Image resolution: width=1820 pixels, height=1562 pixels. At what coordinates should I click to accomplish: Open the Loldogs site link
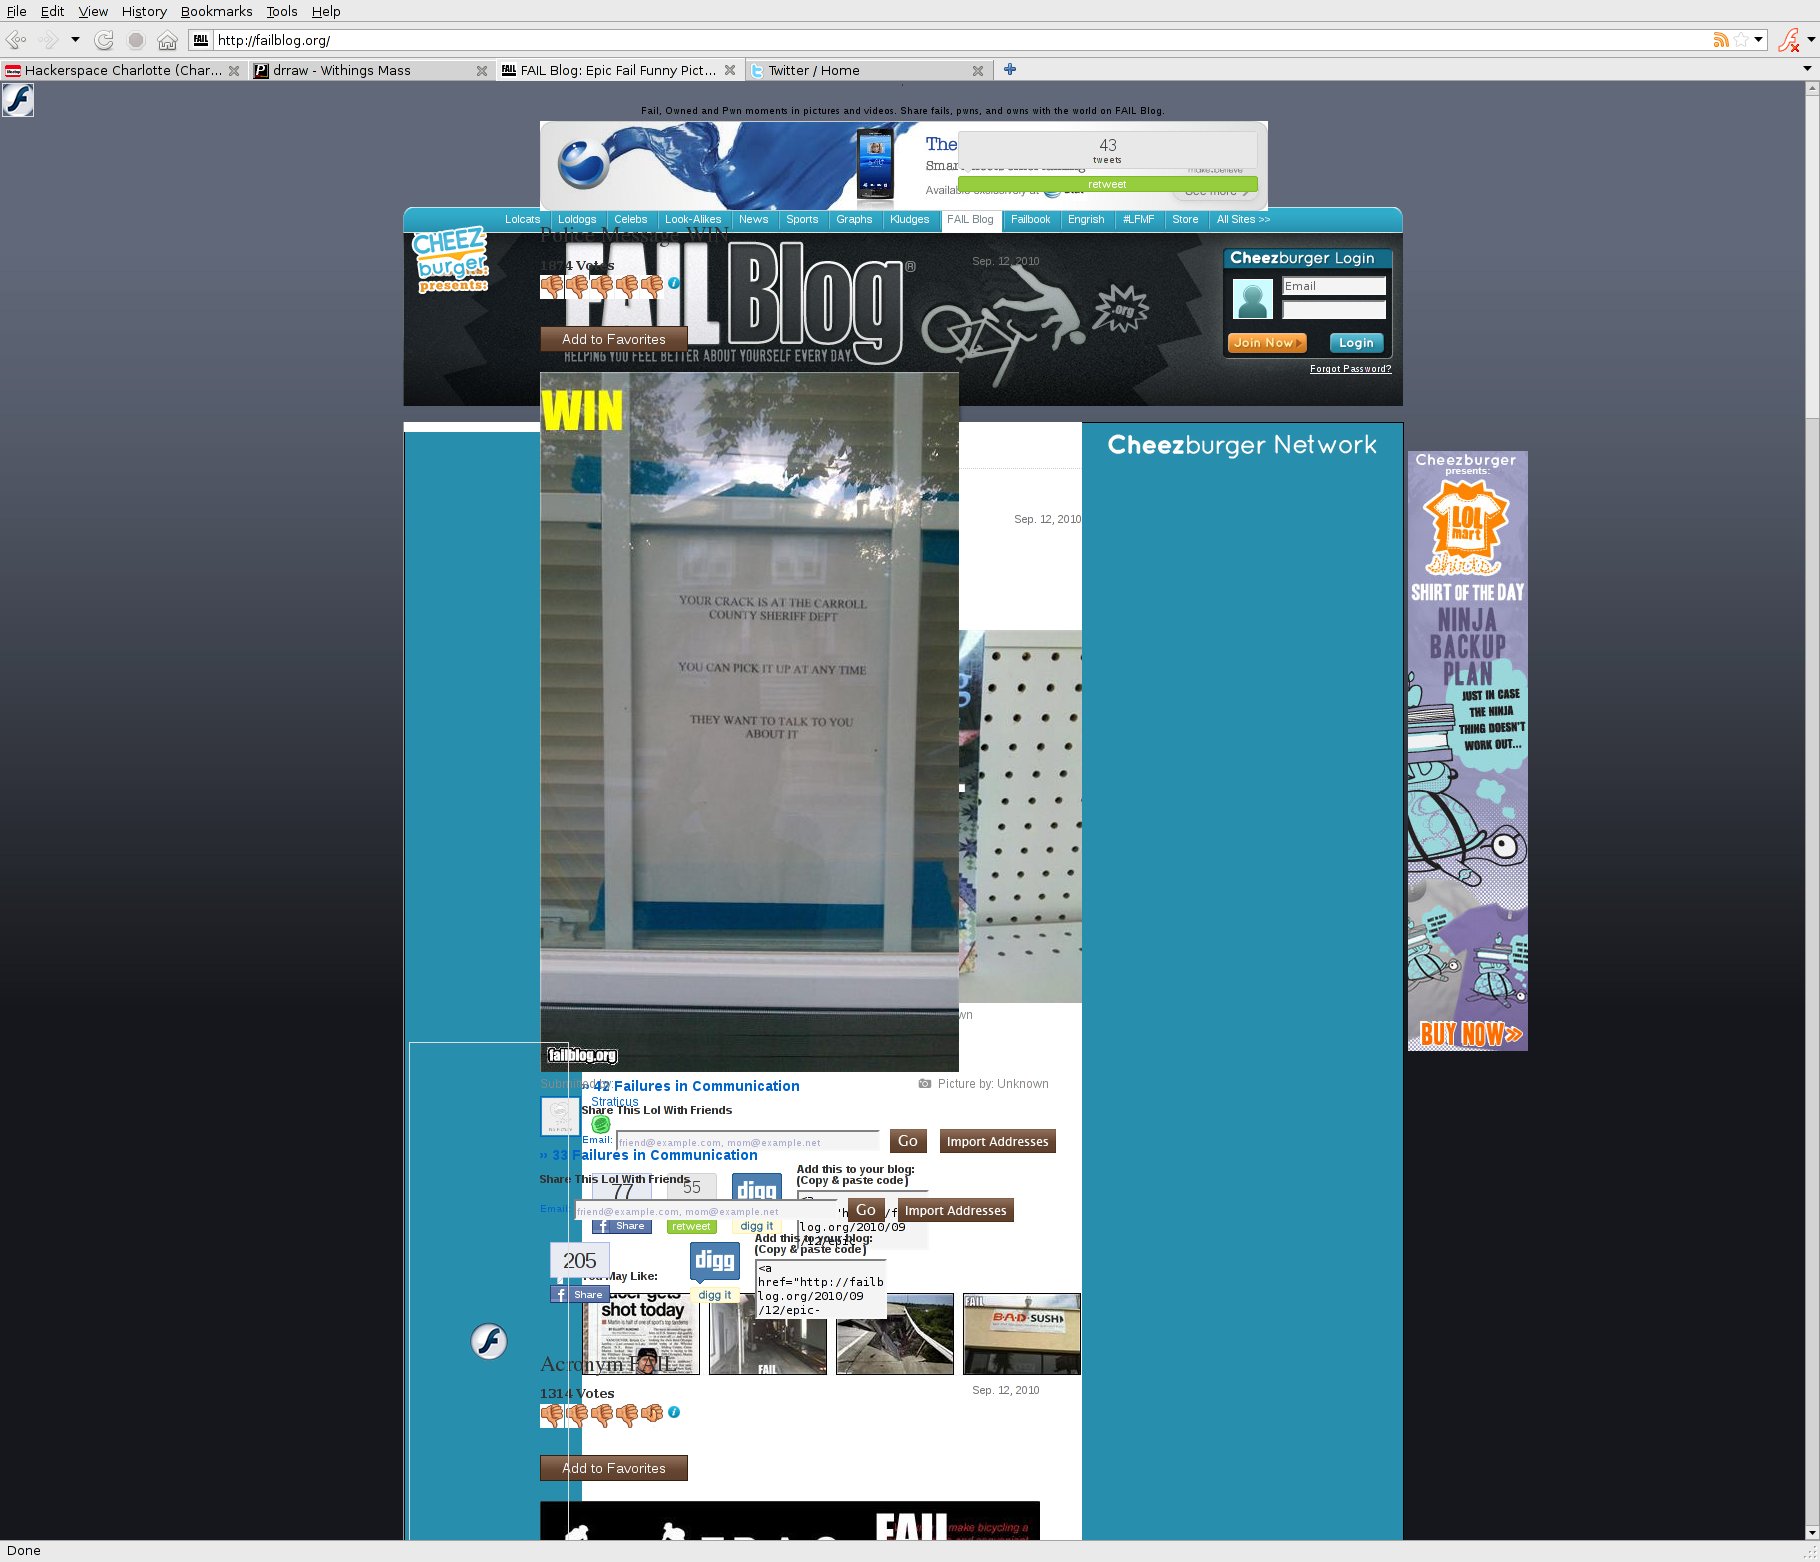click(577, 219)
